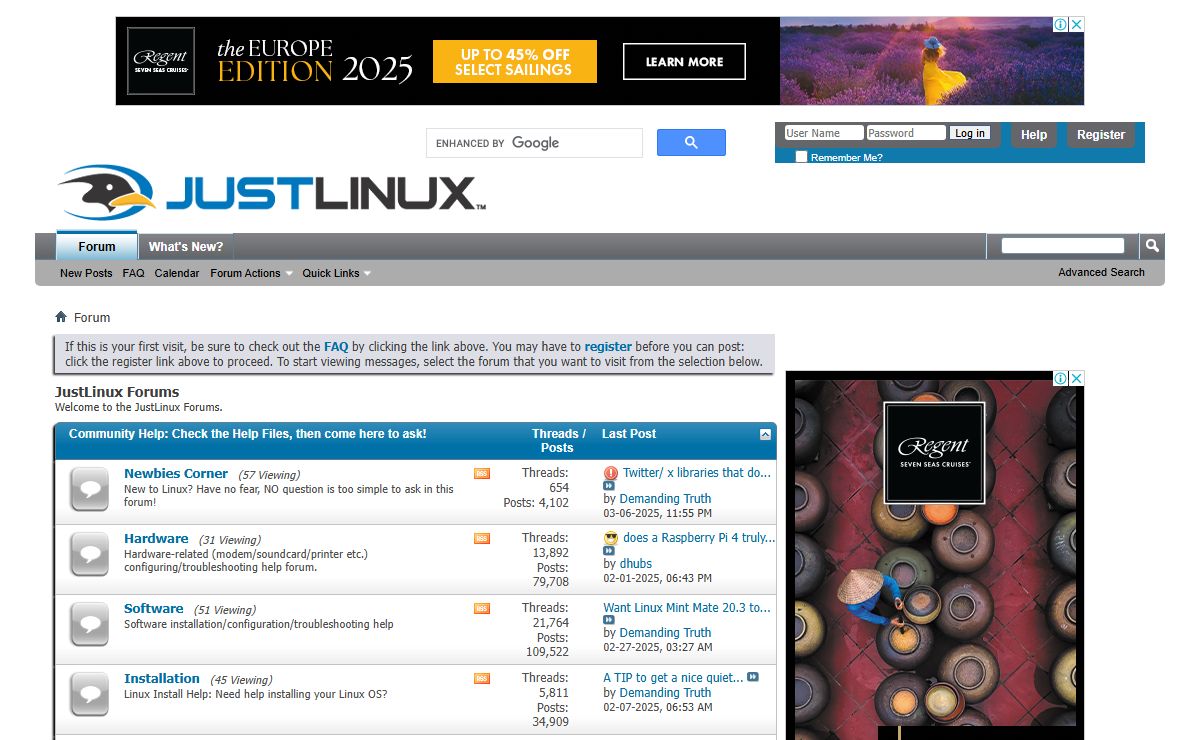Image resolution: width=1200 pixels, height=740 pixels.
Task: Click the User Name input field
Action: (x=824, y=133)
